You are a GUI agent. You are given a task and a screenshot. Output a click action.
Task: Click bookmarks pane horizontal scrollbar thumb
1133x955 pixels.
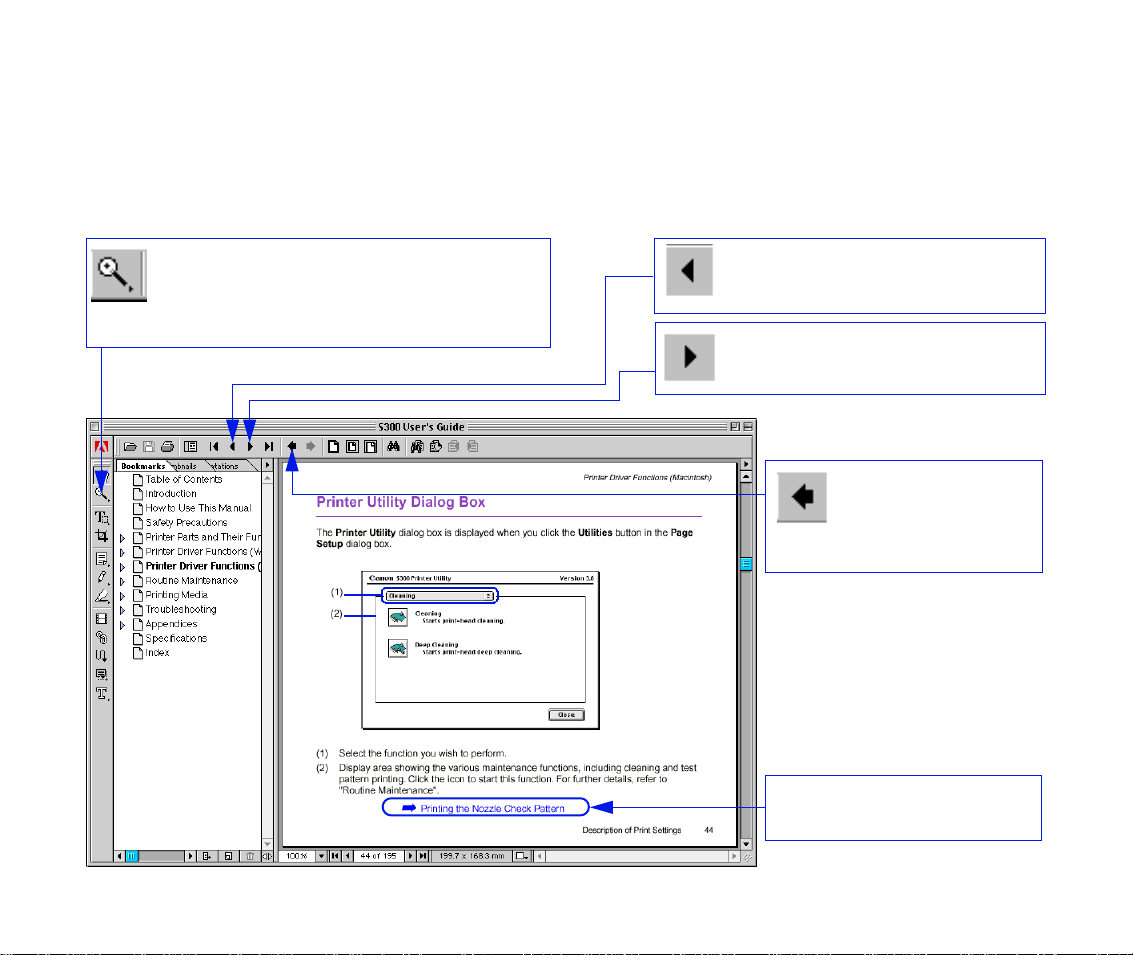coord(132,856)
